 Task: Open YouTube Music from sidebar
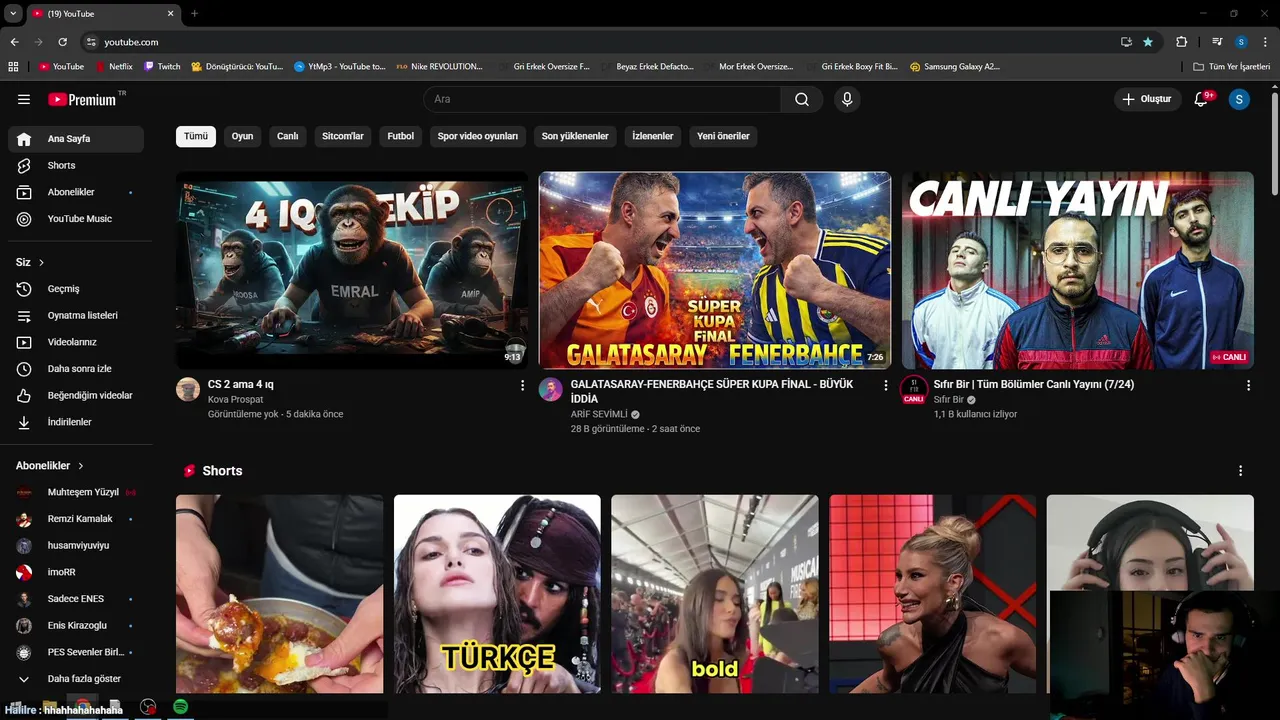[76, 219]
